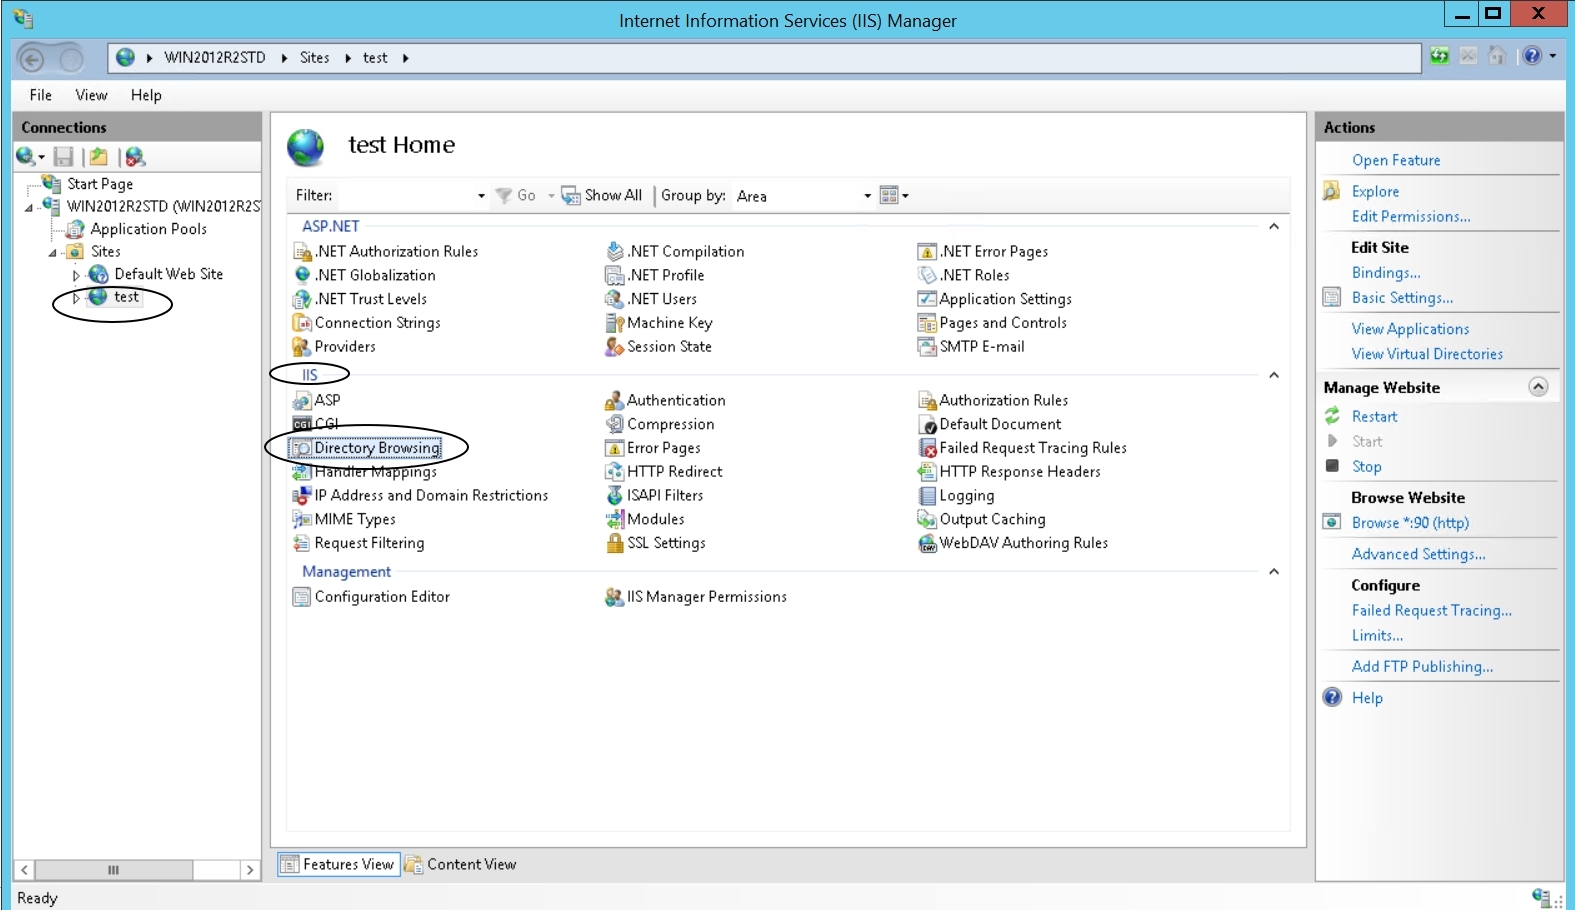Click Browse *:90 (http) link
The image size is (1575, 910).
1410,523
